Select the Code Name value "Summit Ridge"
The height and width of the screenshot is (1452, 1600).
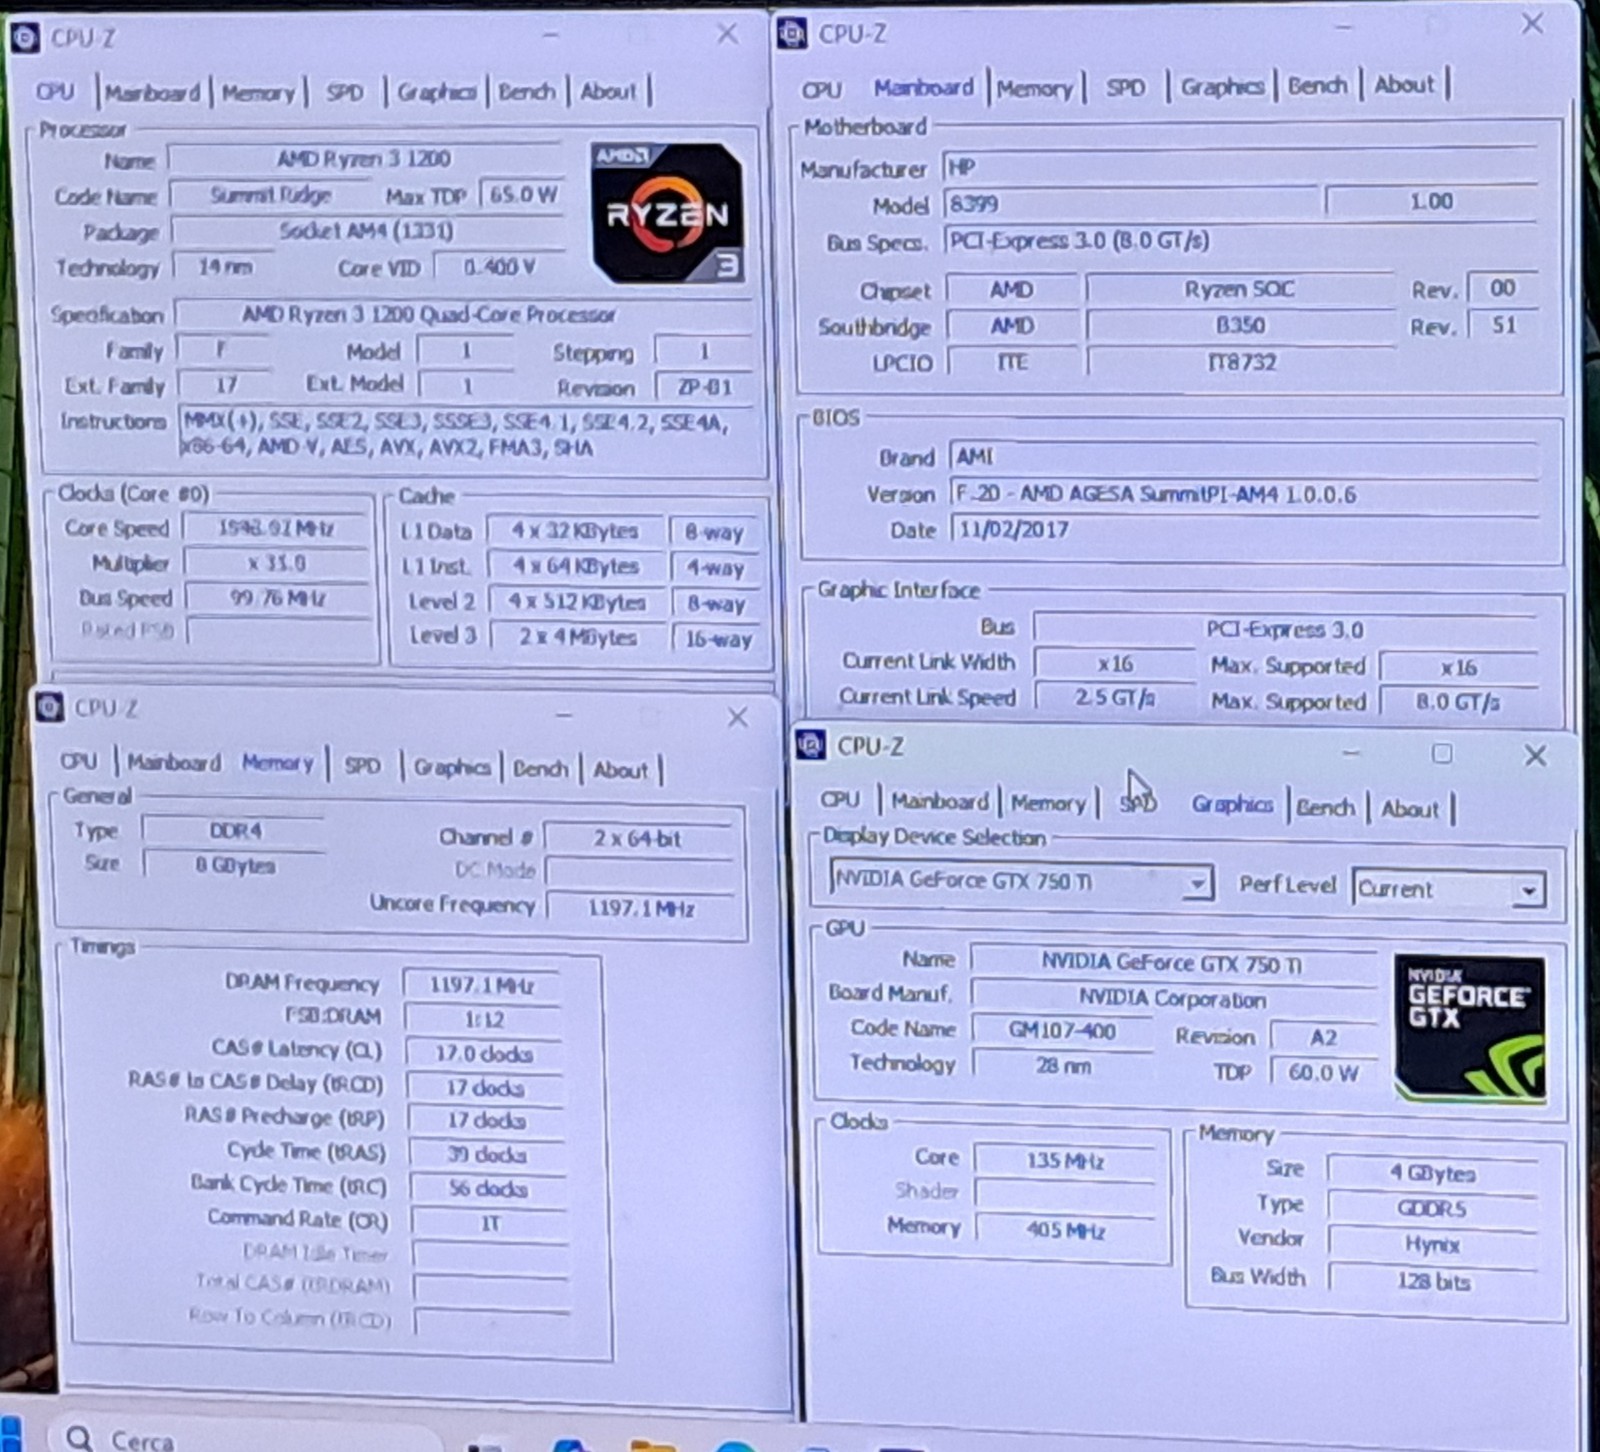click(x=271, y=195)
